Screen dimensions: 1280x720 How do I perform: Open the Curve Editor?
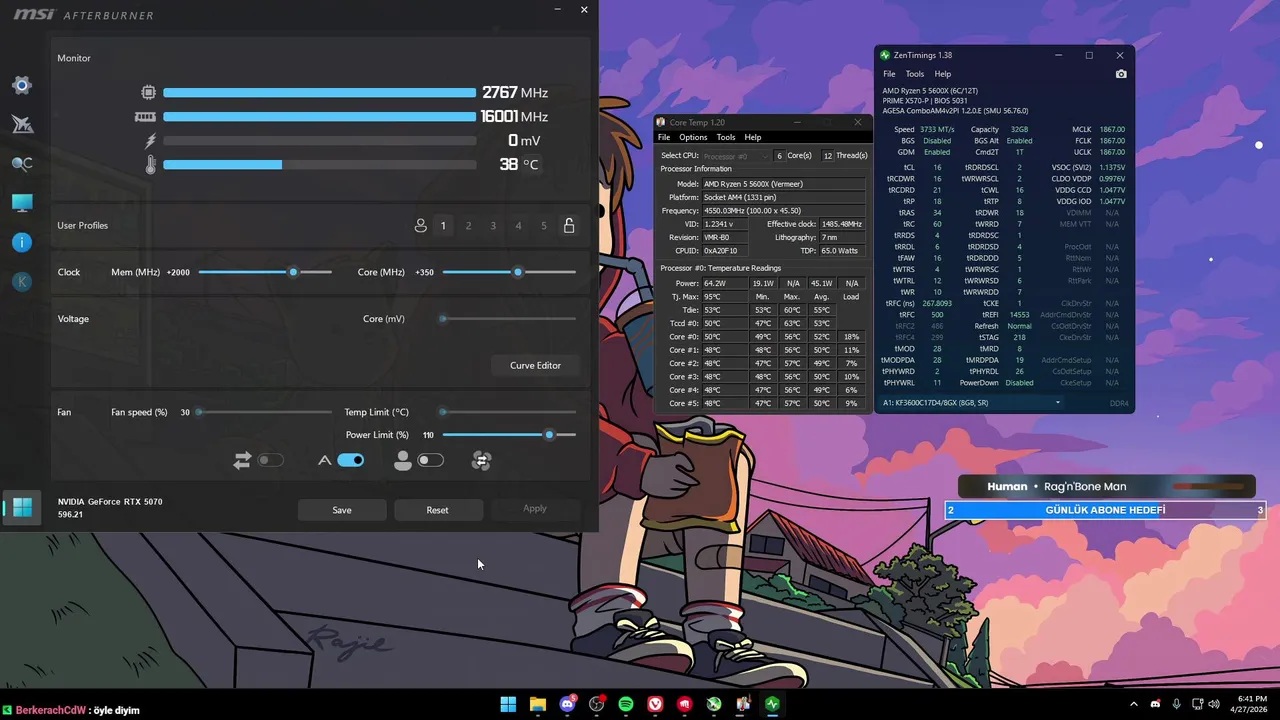[536, 366]
